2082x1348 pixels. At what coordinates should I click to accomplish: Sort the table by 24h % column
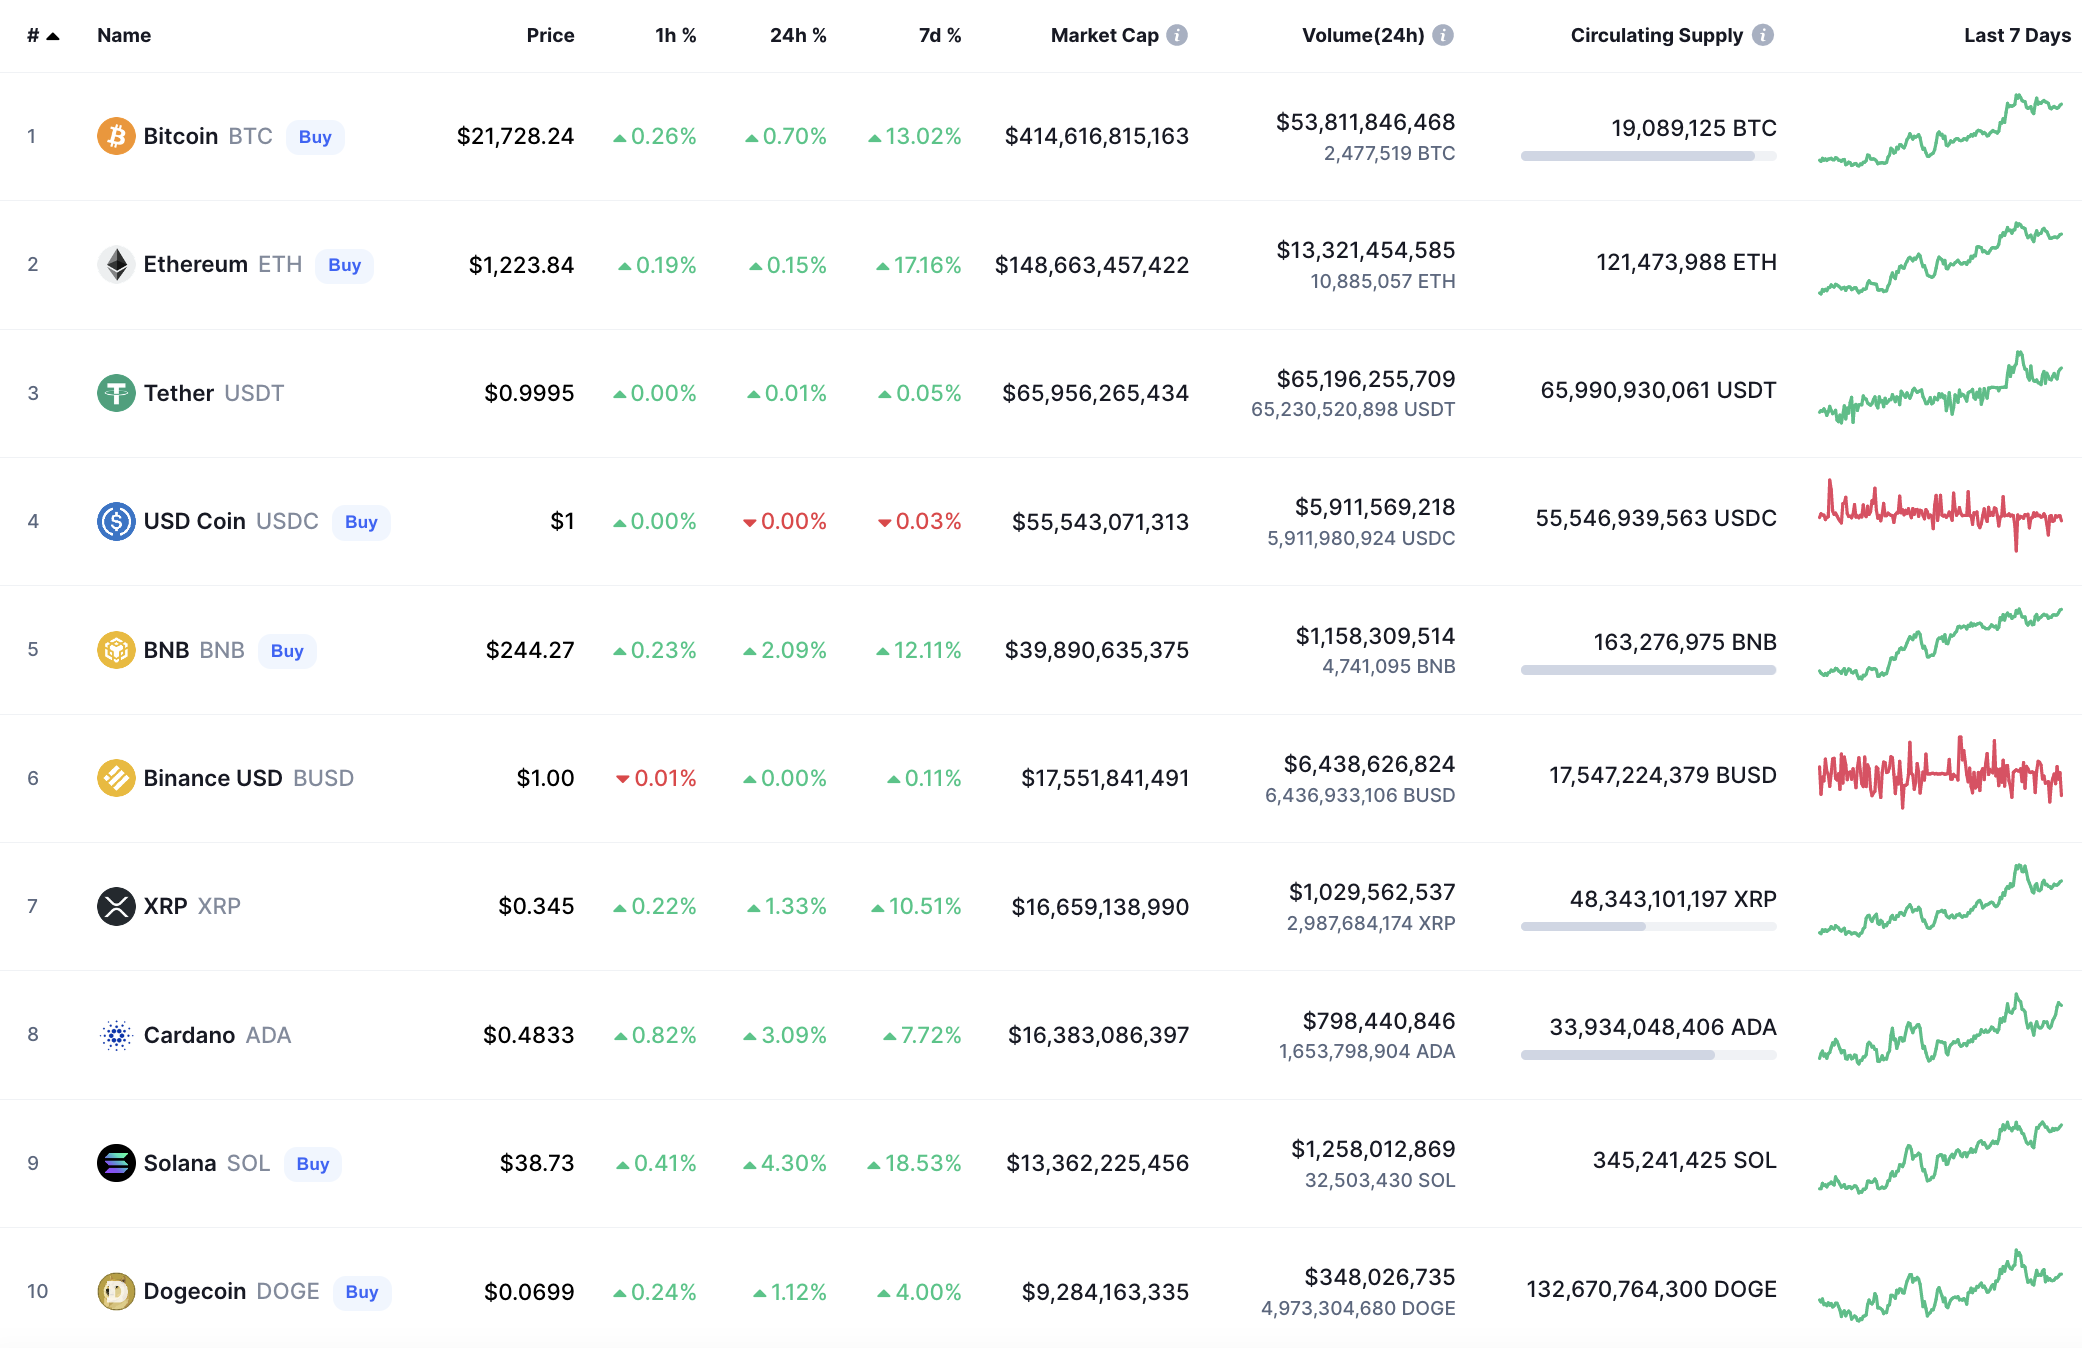click(x=798, y=35)
